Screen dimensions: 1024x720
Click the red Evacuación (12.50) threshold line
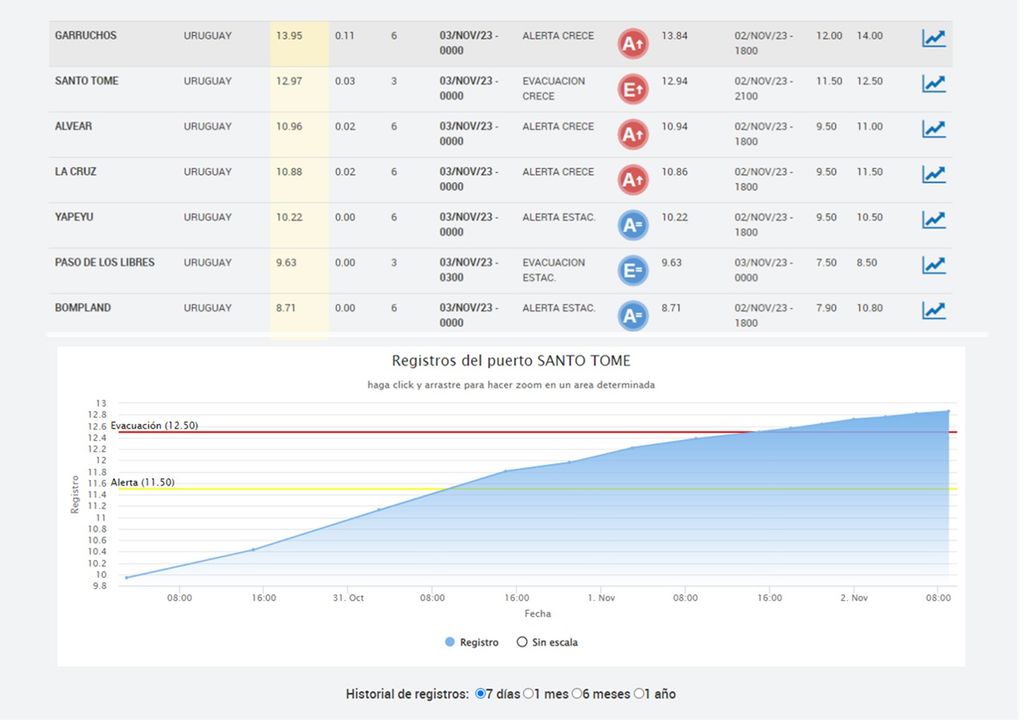(600, 432)
